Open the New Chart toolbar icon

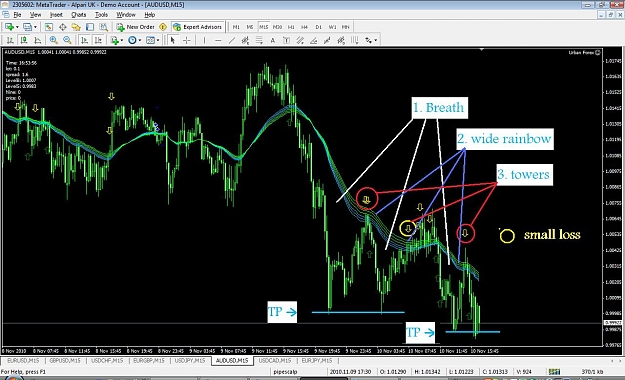tap(9, 27)
